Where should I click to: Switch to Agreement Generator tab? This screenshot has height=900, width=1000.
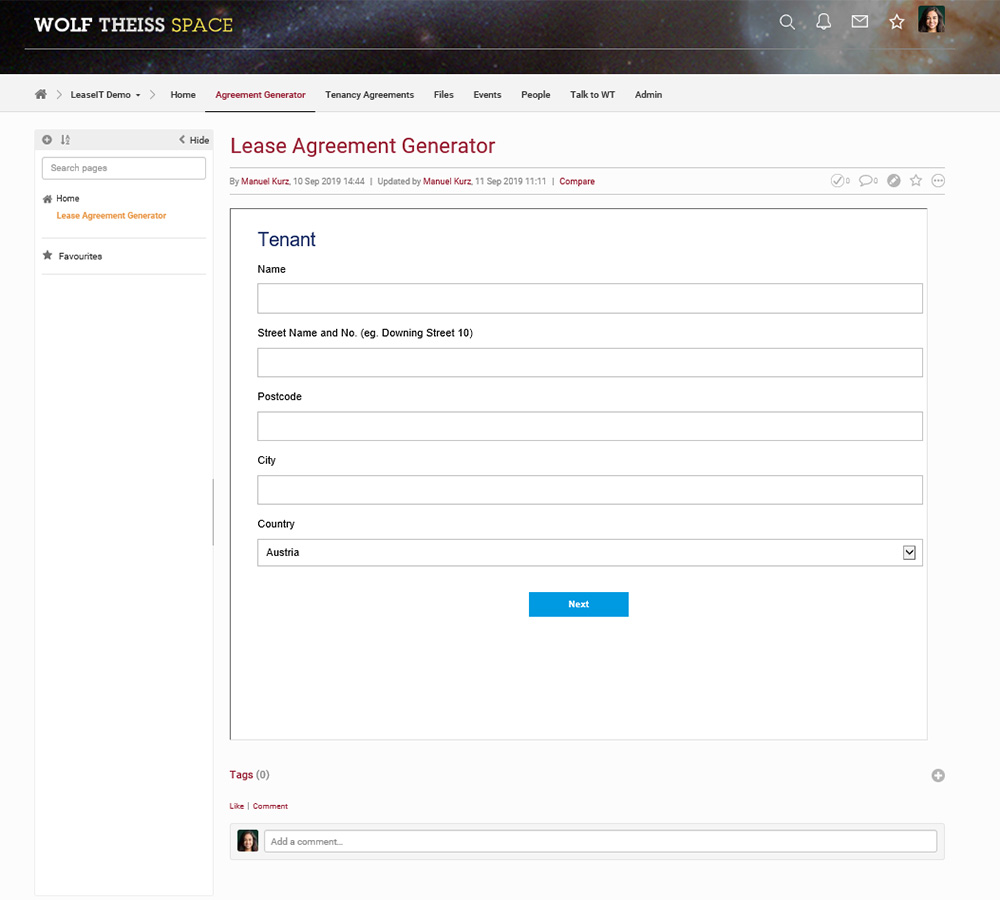click(x=260, y=94)
